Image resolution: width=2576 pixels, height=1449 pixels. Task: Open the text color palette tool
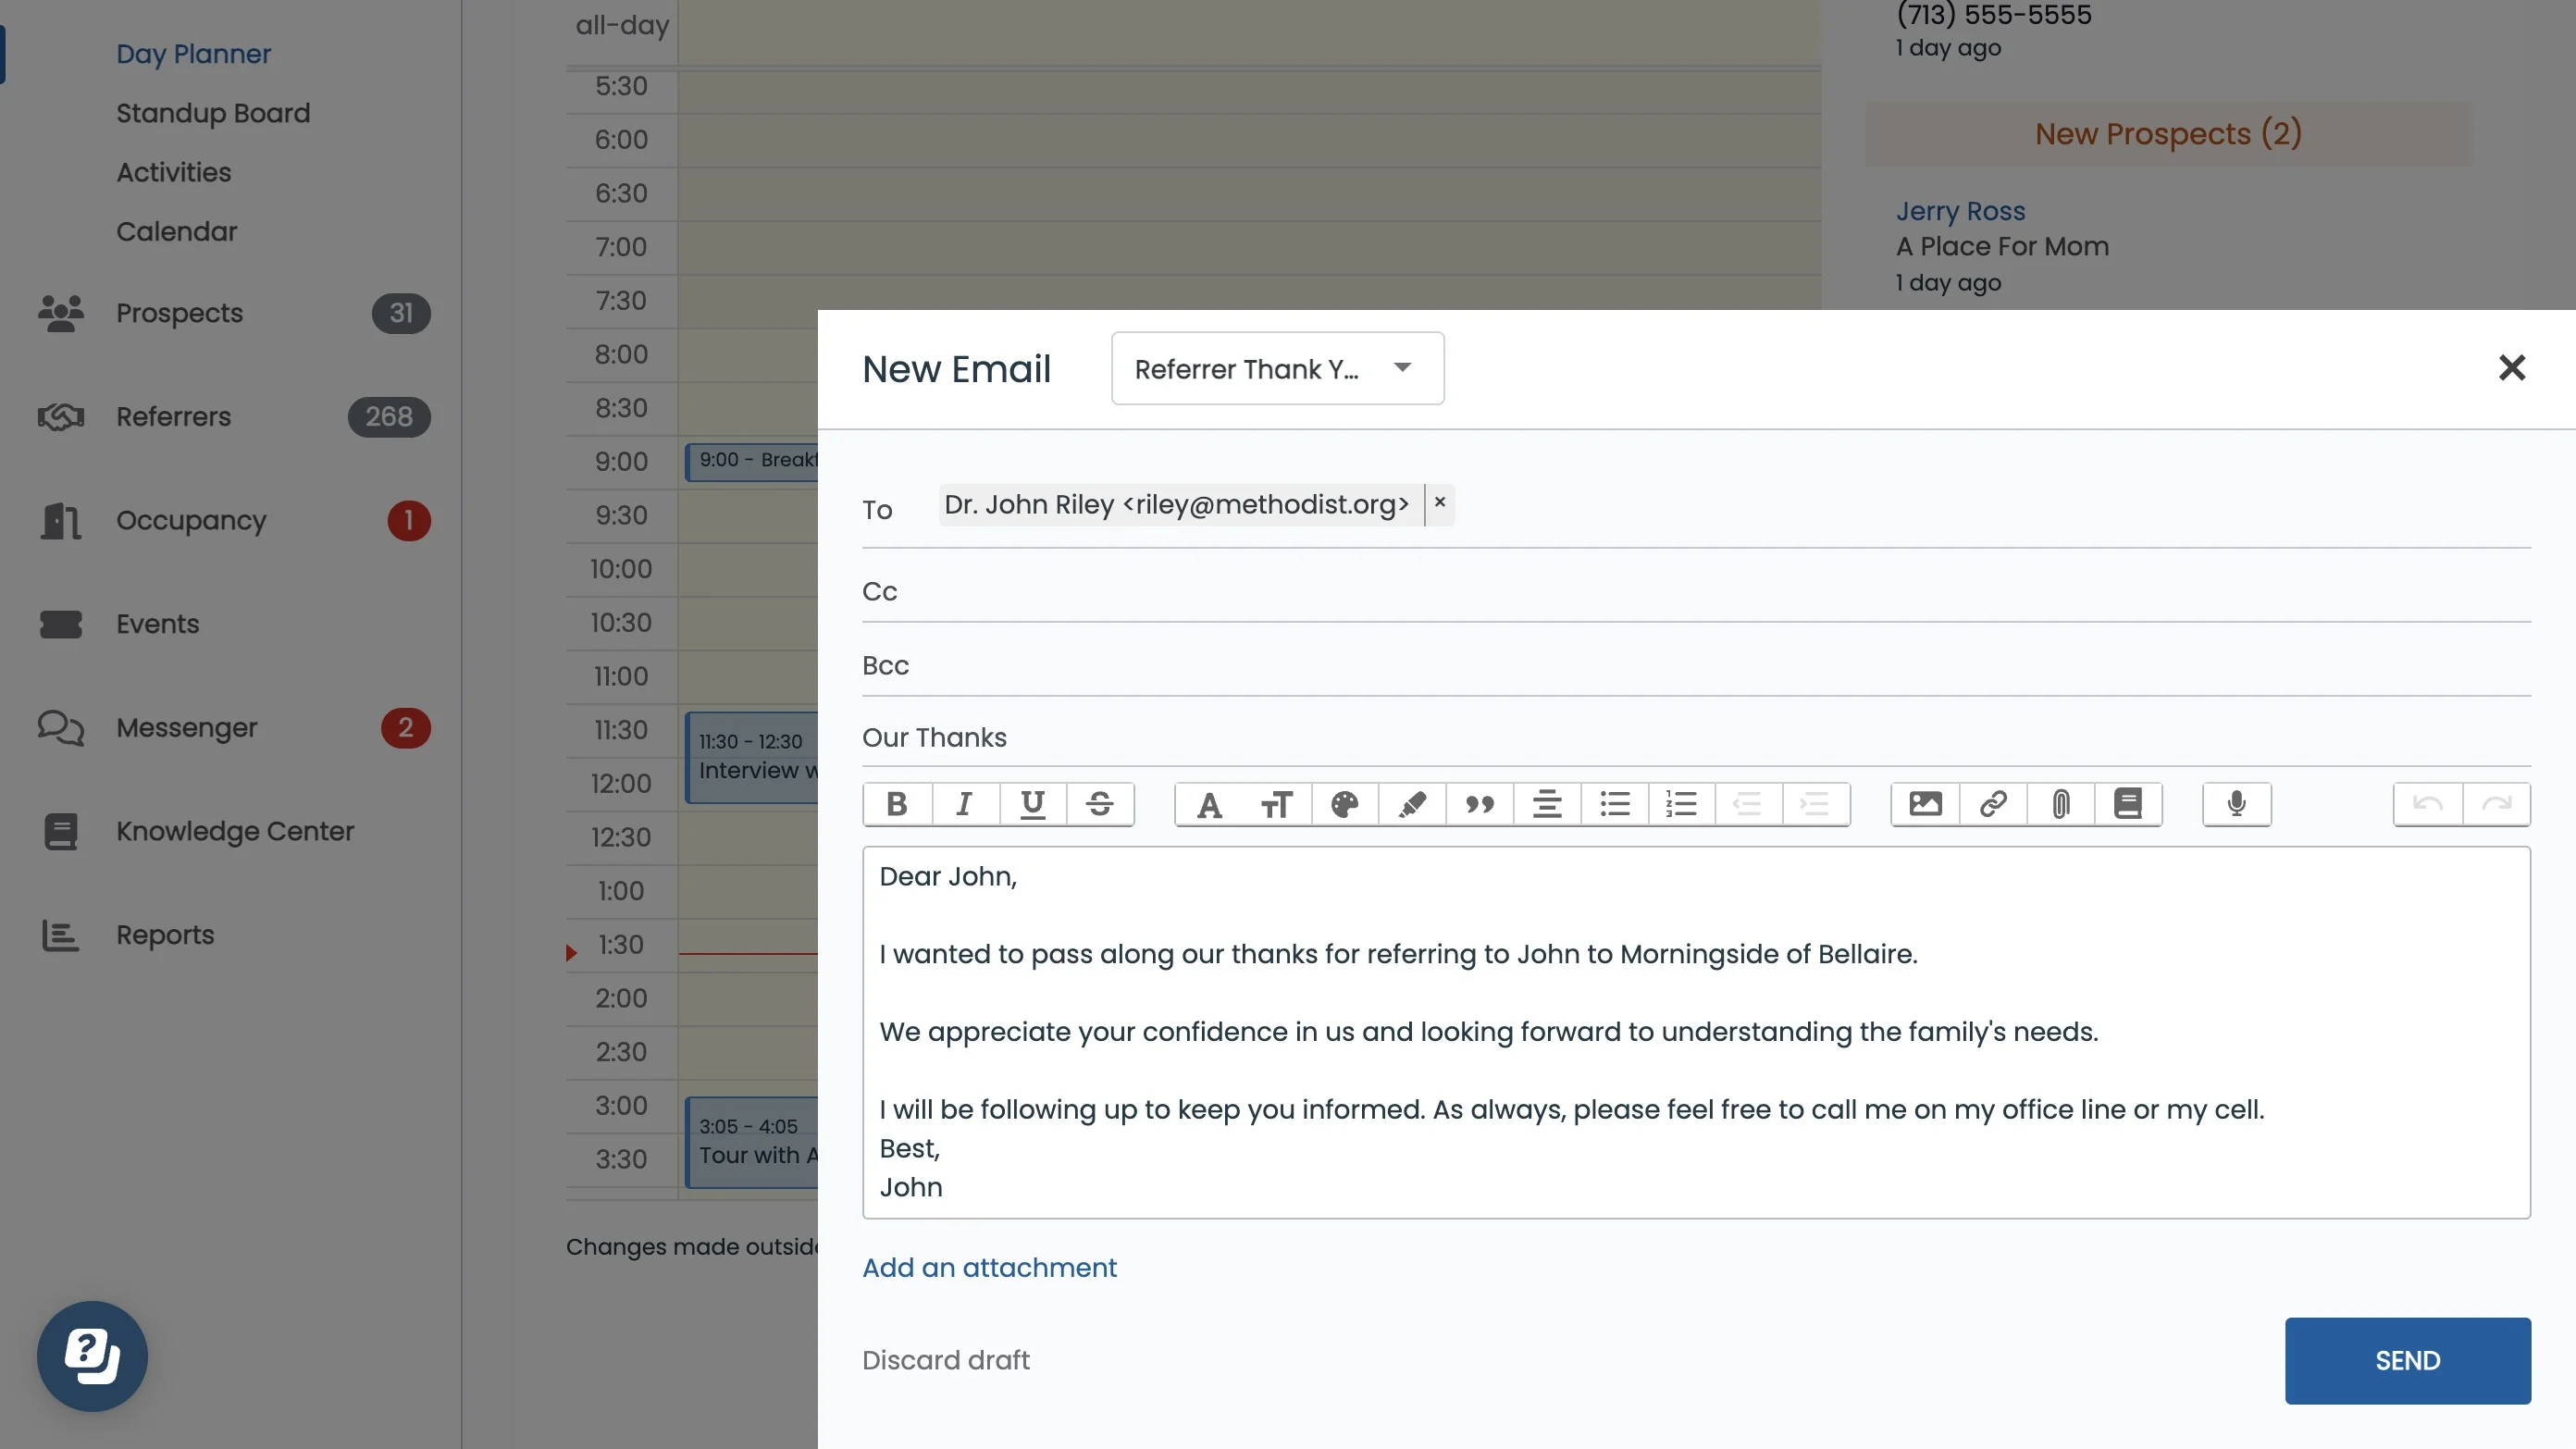tap(1344, 804)
